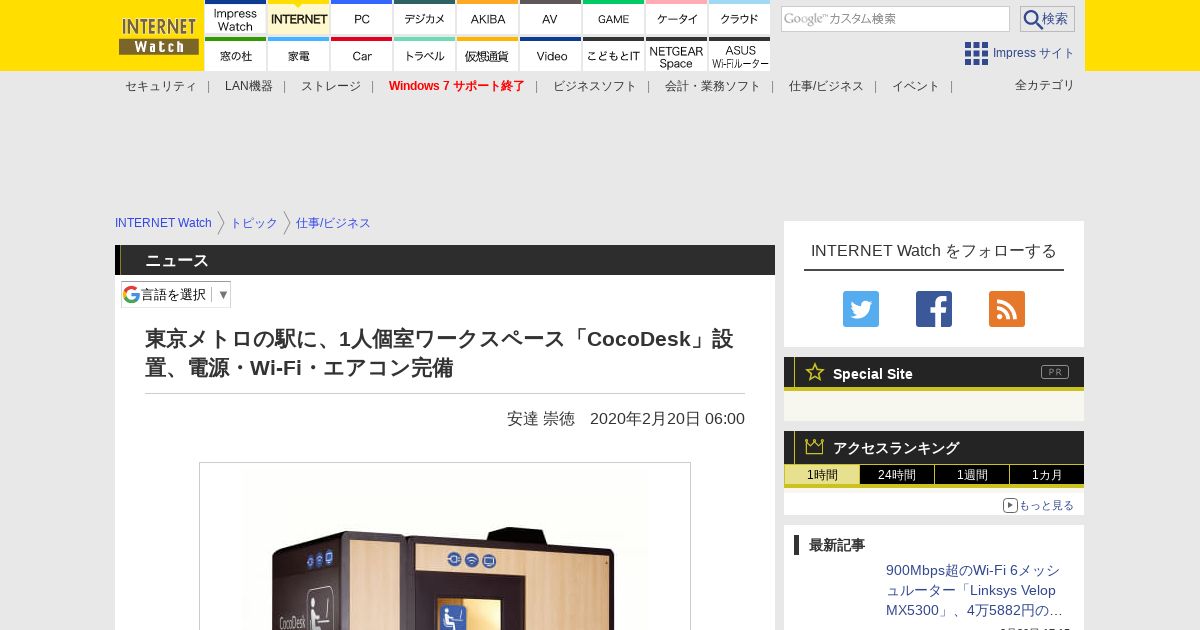1200x630 pixels.
Task: Open the Video nav tab
Action: click(550, 54)
